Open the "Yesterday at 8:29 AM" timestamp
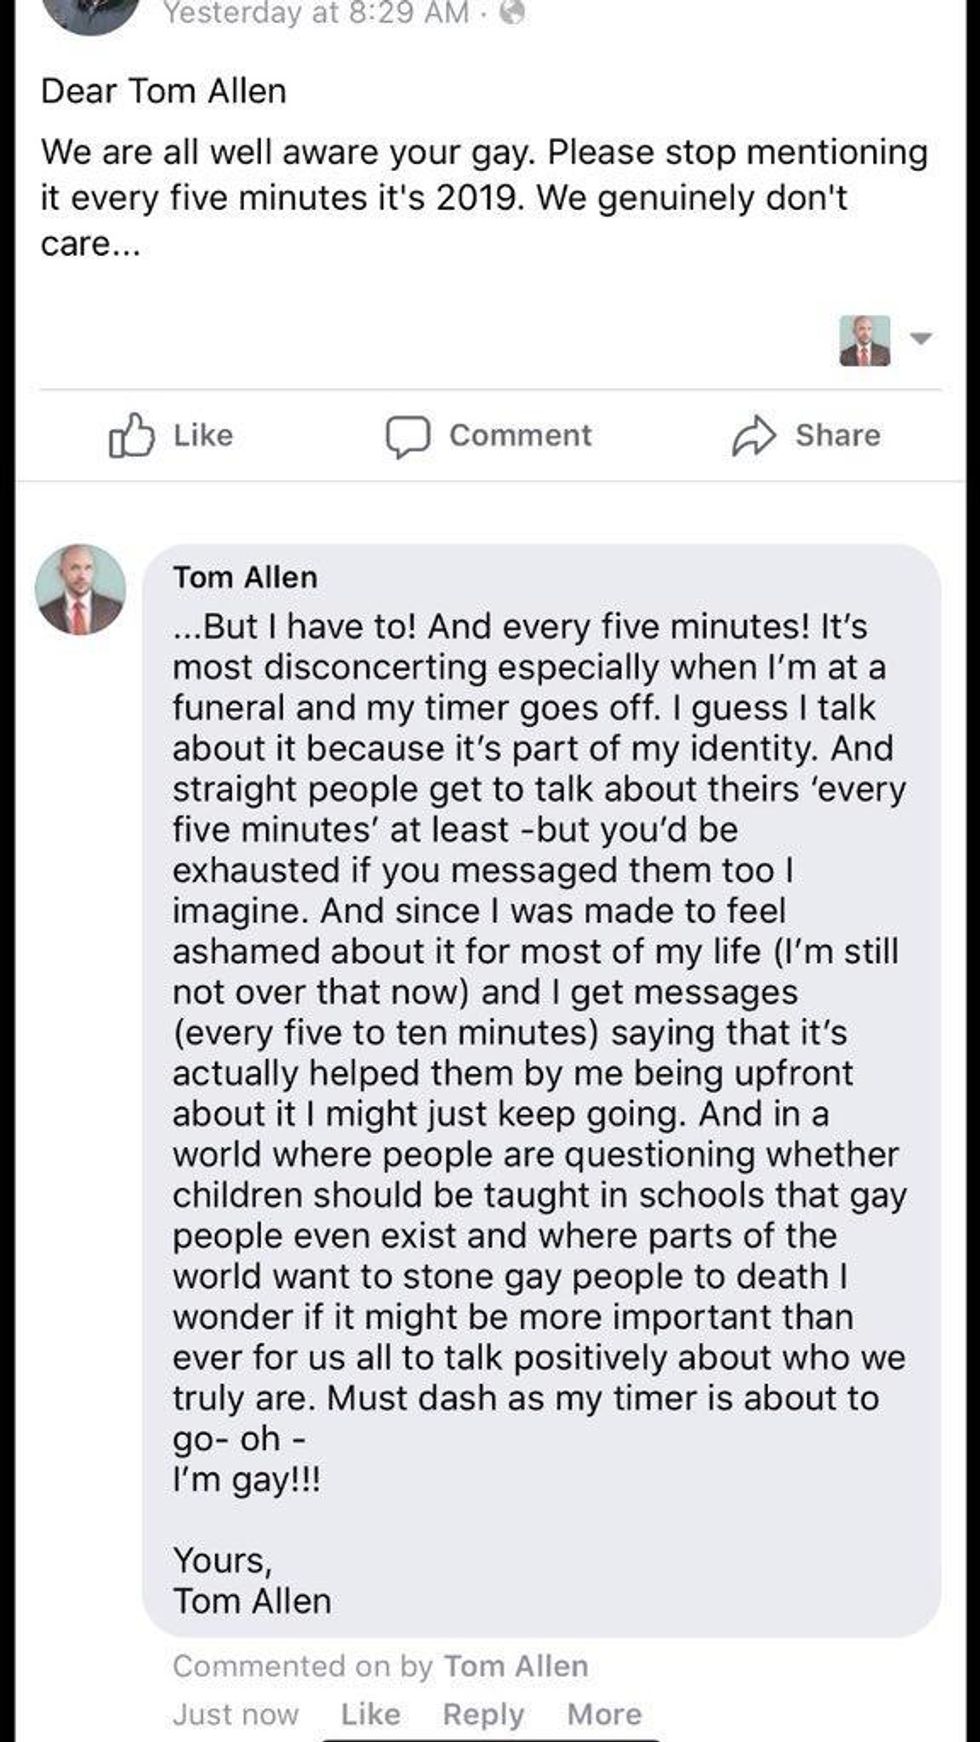 pos(316,13)
